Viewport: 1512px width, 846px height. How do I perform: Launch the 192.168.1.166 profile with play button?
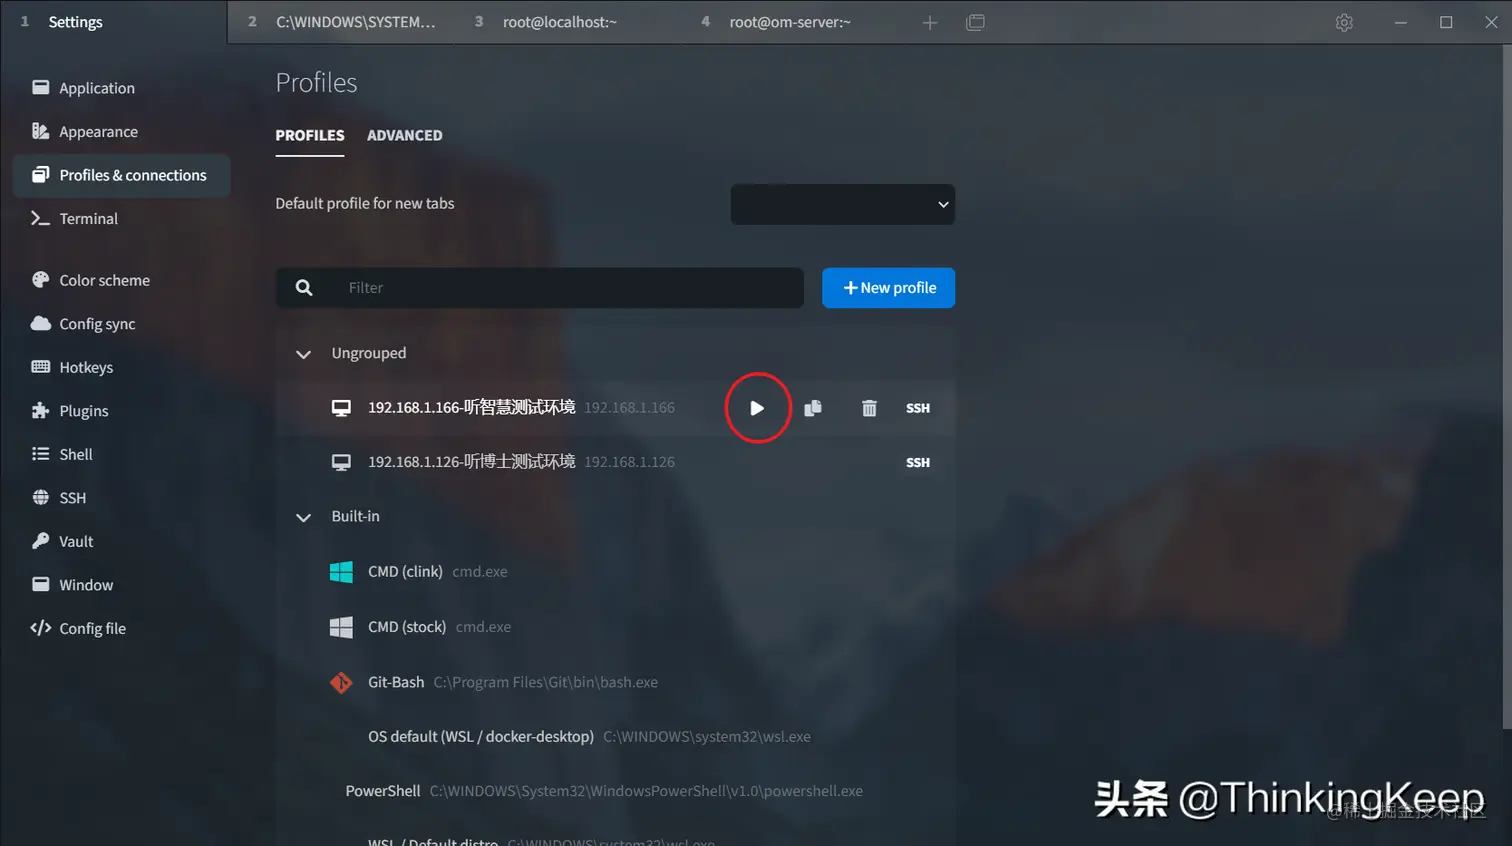pos(757,408)
